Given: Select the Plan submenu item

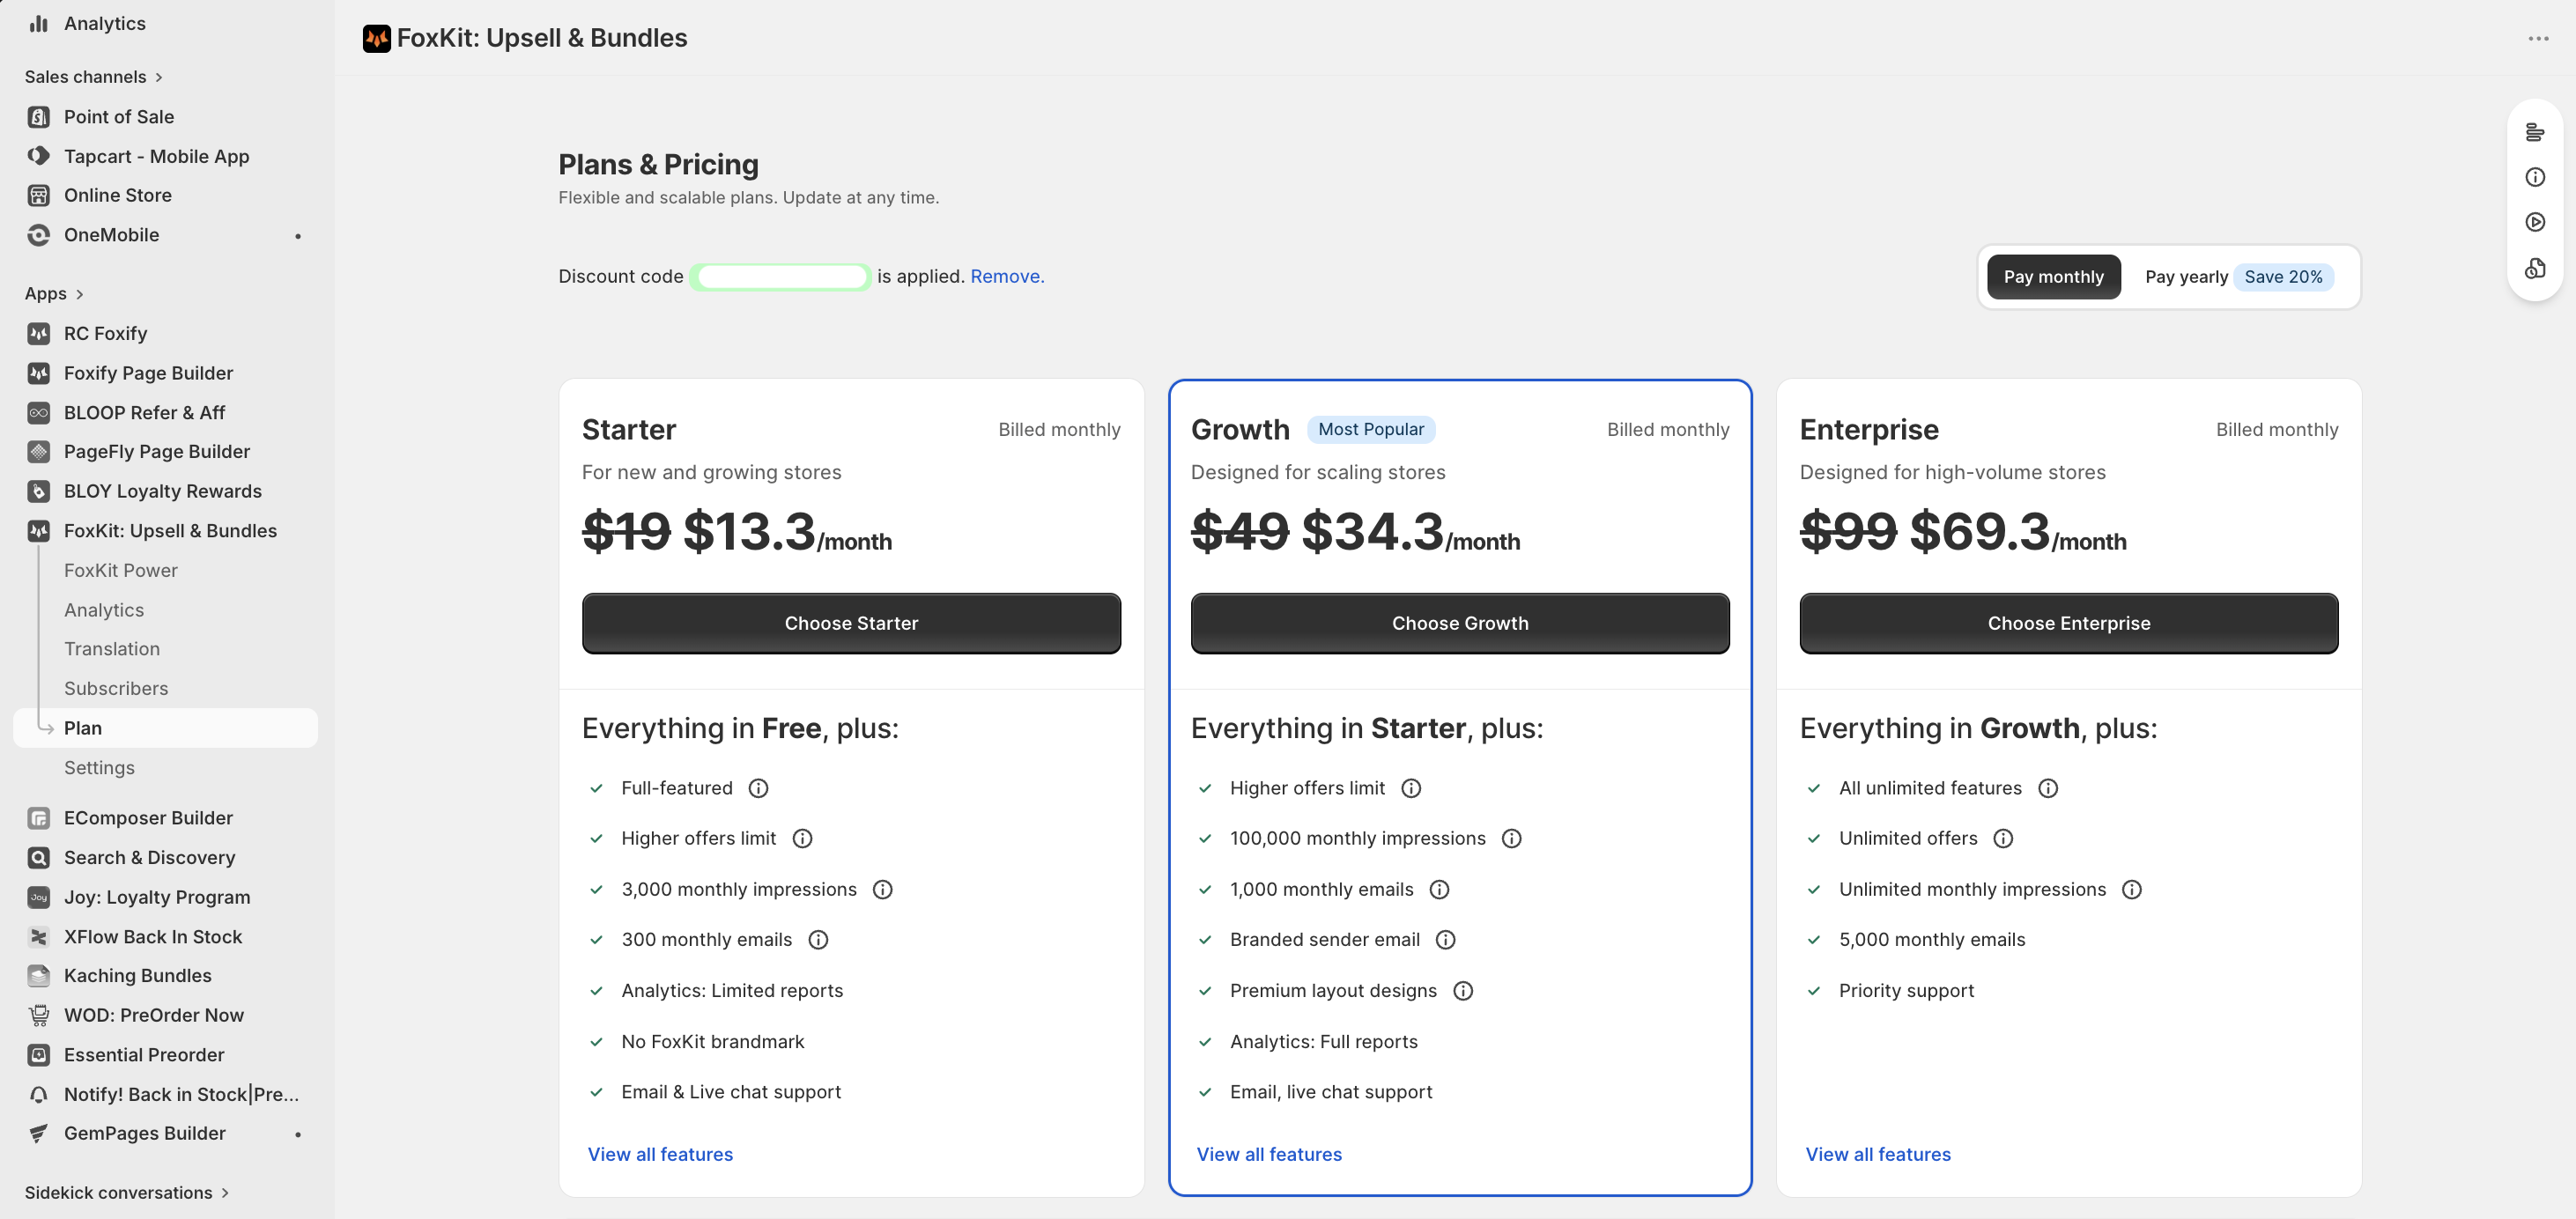Looking at the screenshot, I should pos(166,728).
